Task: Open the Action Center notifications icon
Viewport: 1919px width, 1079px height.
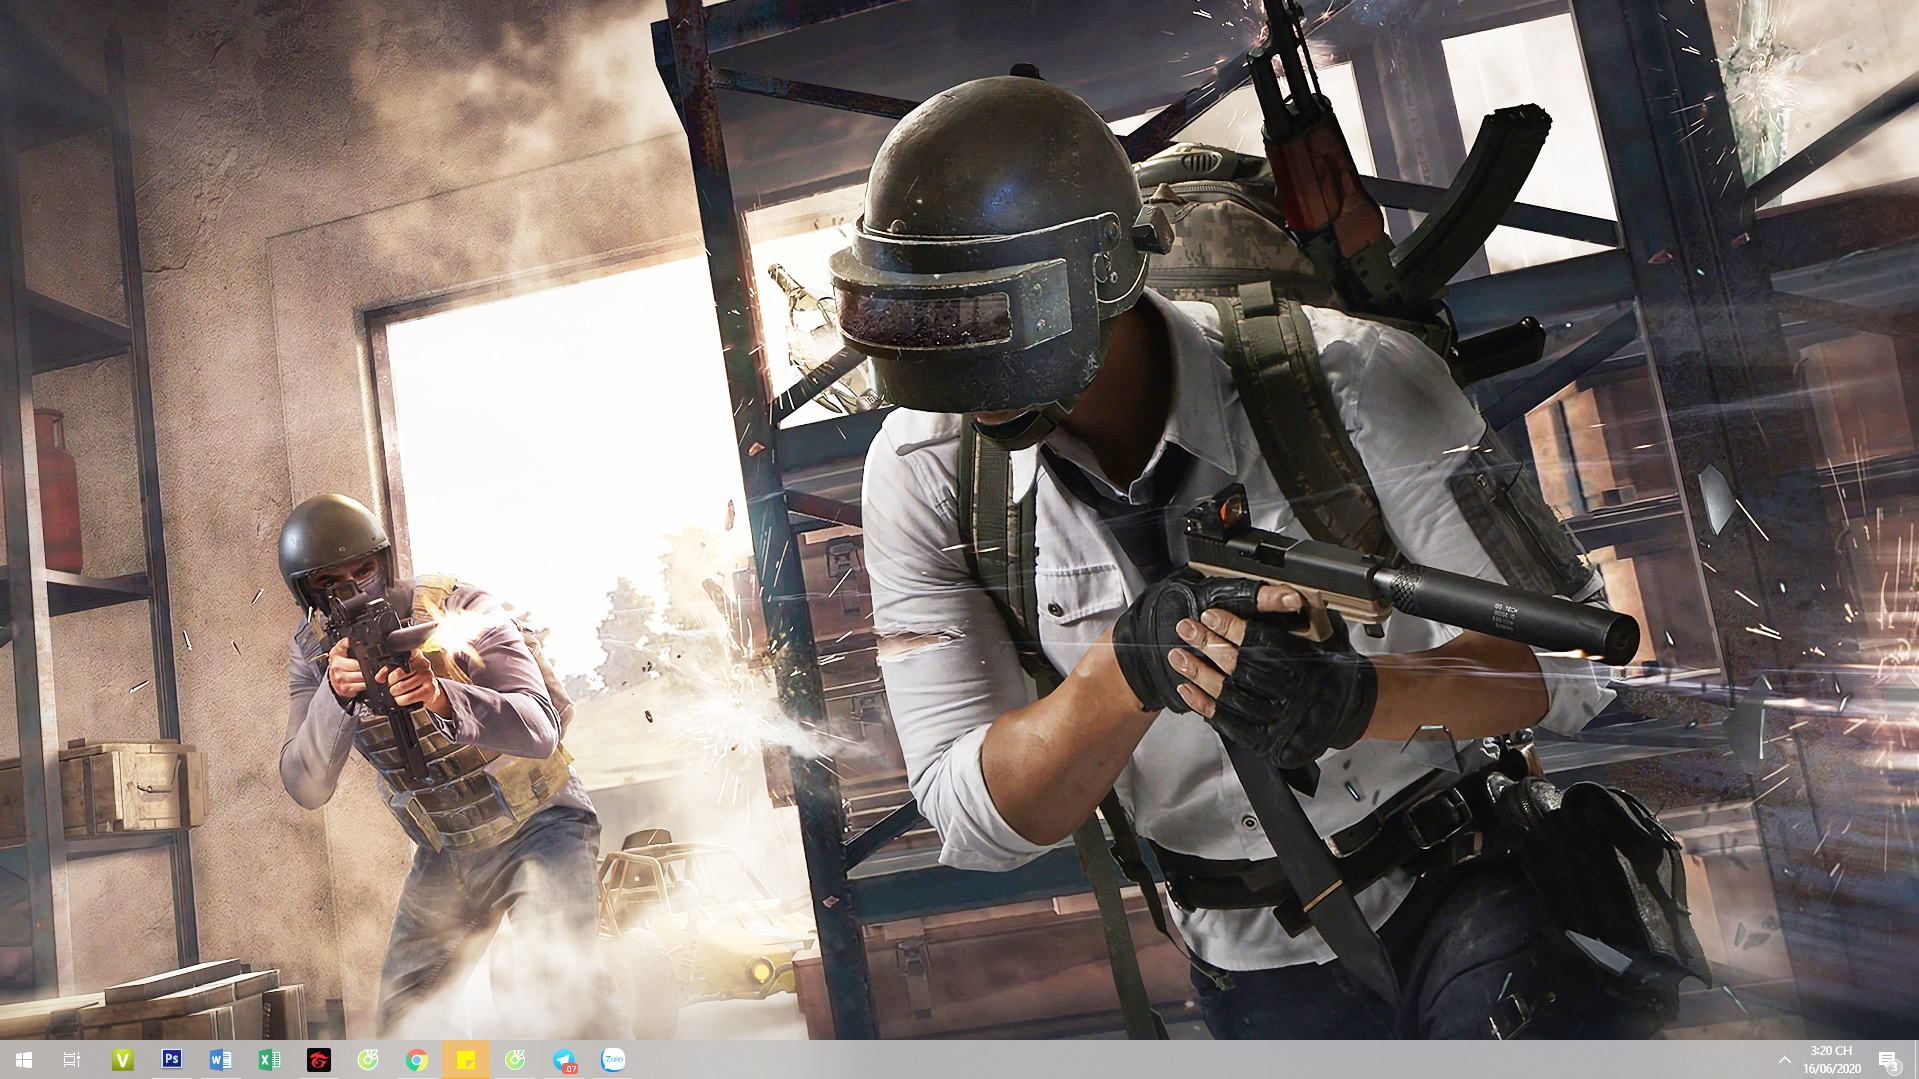Action: pyautogui.click(x=1888, y=1060)
